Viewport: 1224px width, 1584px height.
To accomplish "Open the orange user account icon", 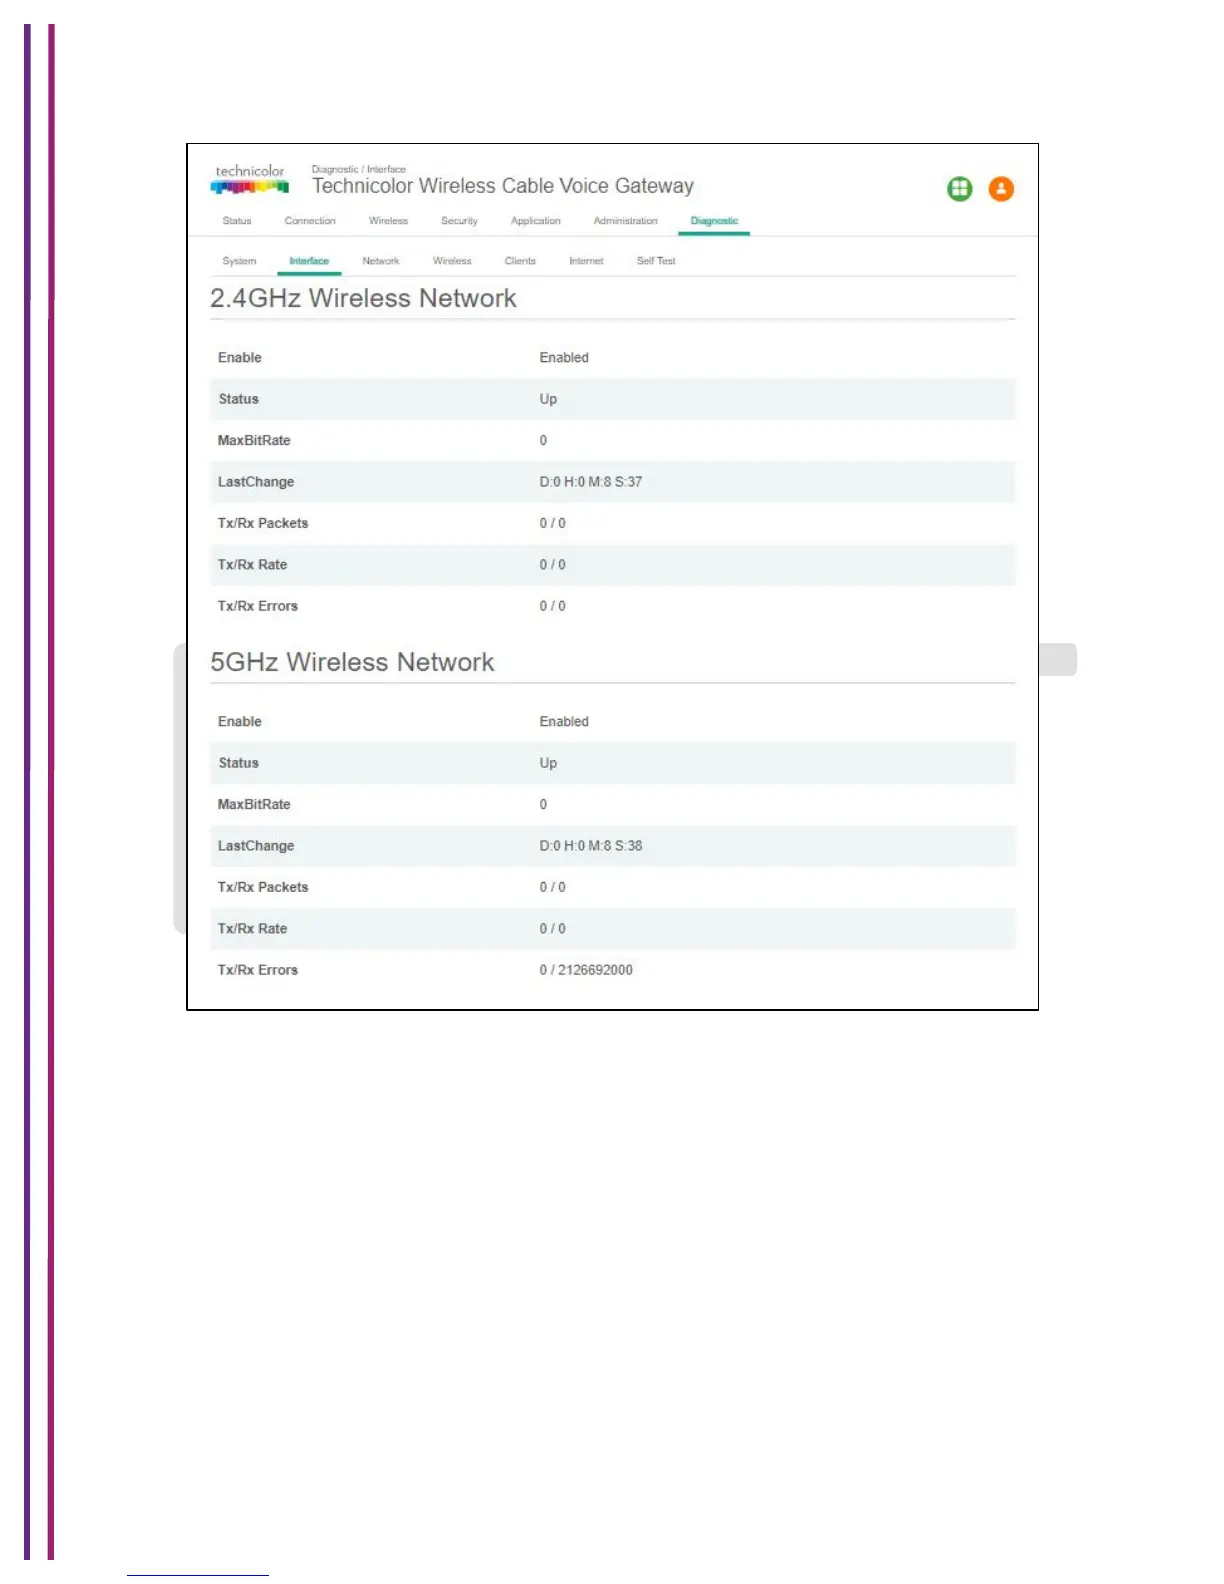I will coord(1001,189).
